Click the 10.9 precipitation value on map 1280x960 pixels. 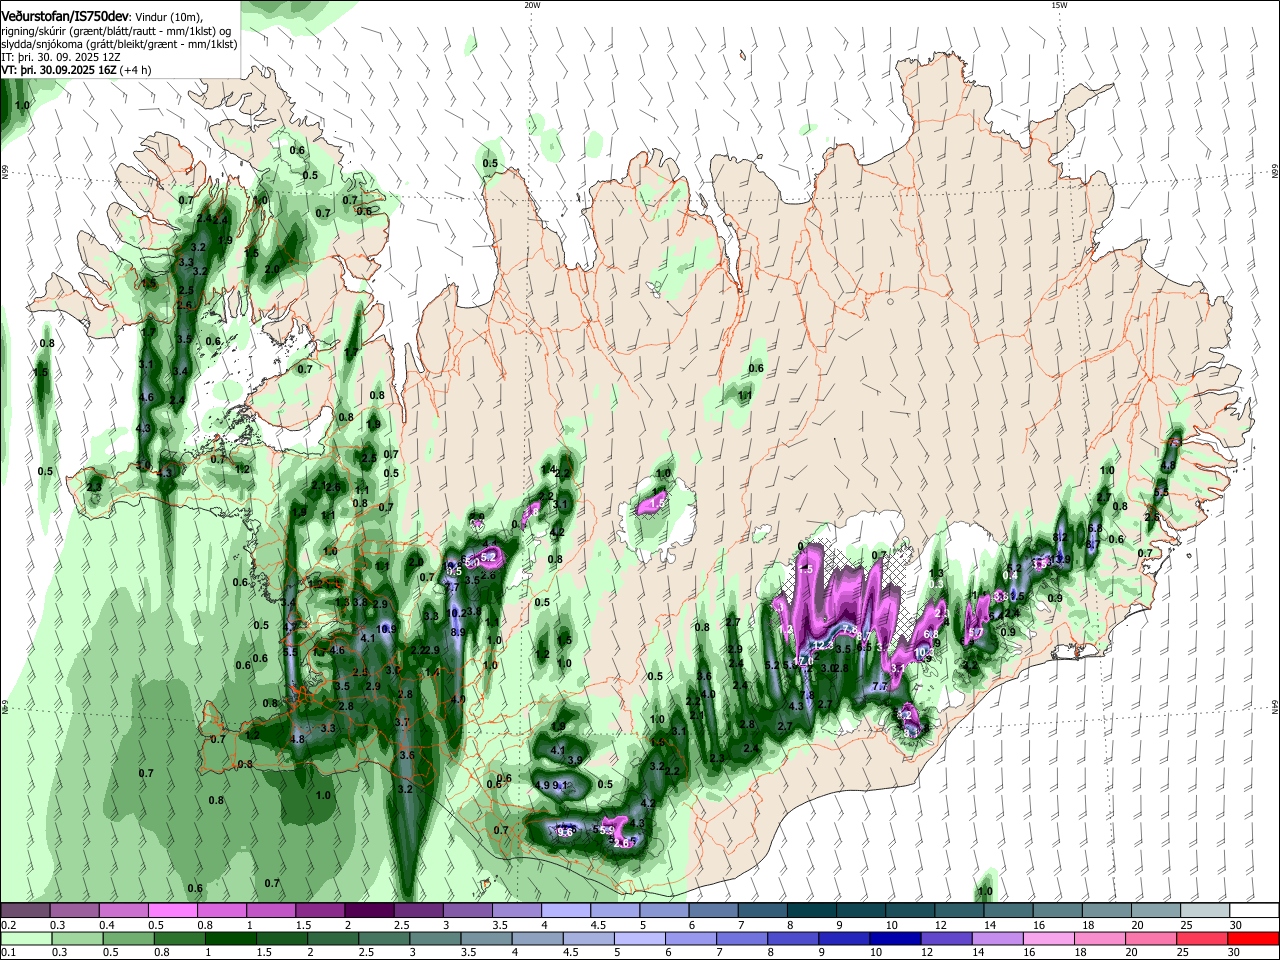(388, 628)
